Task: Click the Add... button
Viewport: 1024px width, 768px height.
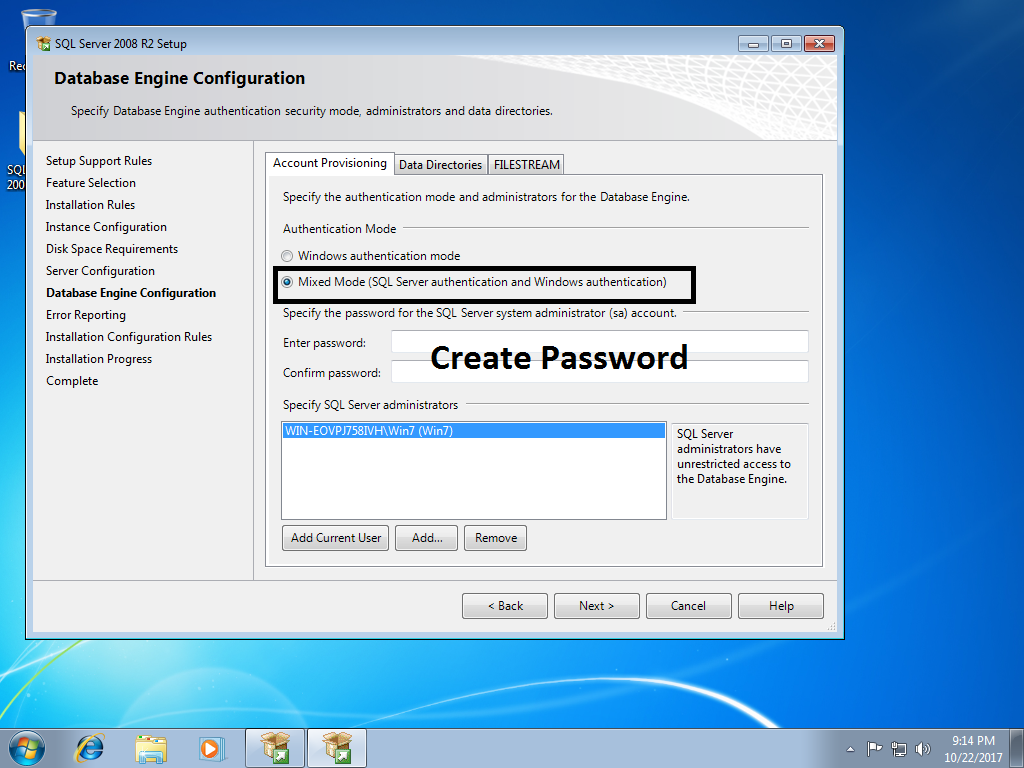Action: (x=426, y=538)
